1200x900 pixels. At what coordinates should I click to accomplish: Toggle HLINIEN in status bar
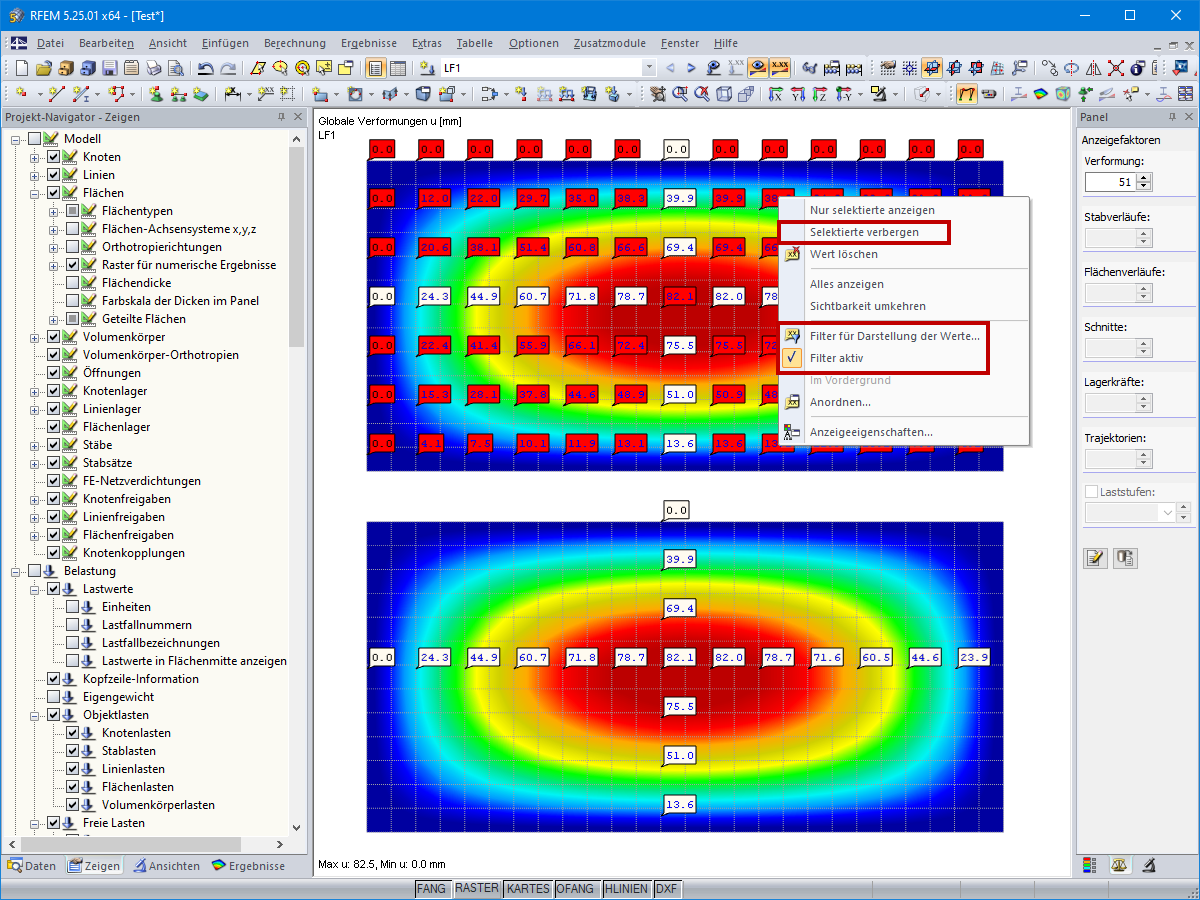[x=627, y=888]
